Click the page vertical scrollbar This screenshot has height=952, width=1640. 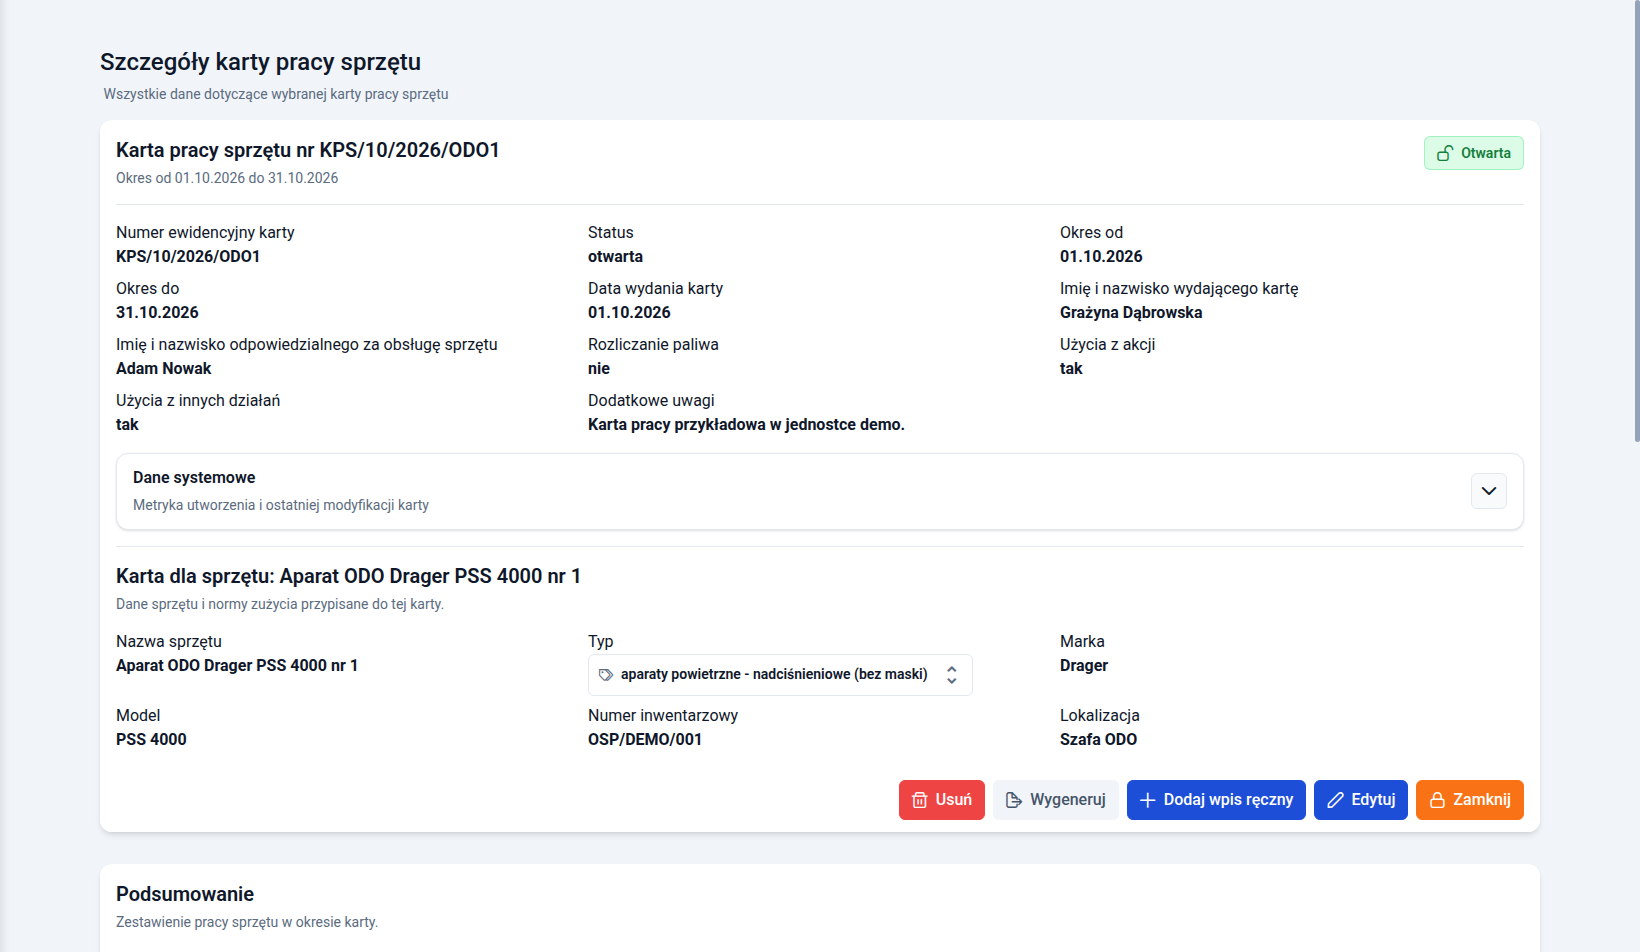click(1636, 220)
